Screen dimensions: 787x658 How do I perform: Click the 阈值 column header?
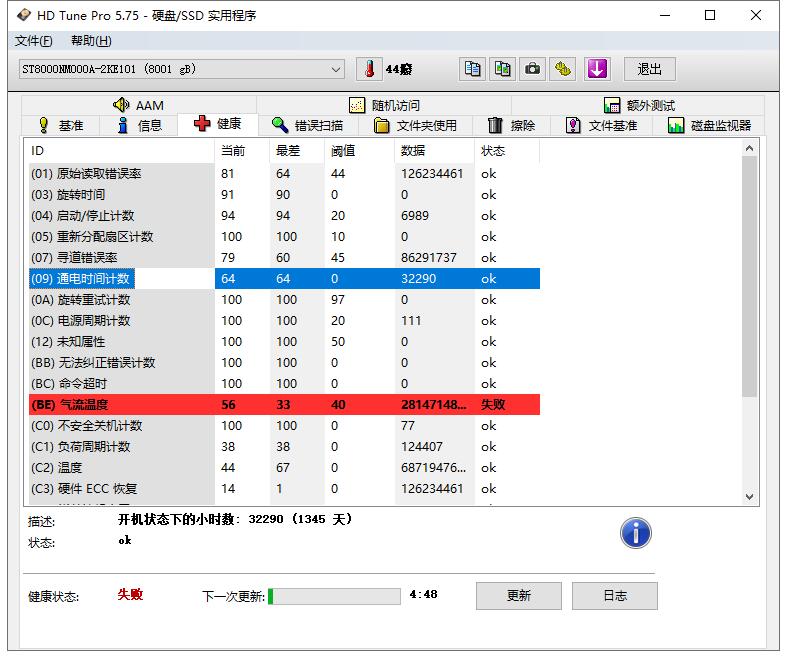click(x=359, y=151)
